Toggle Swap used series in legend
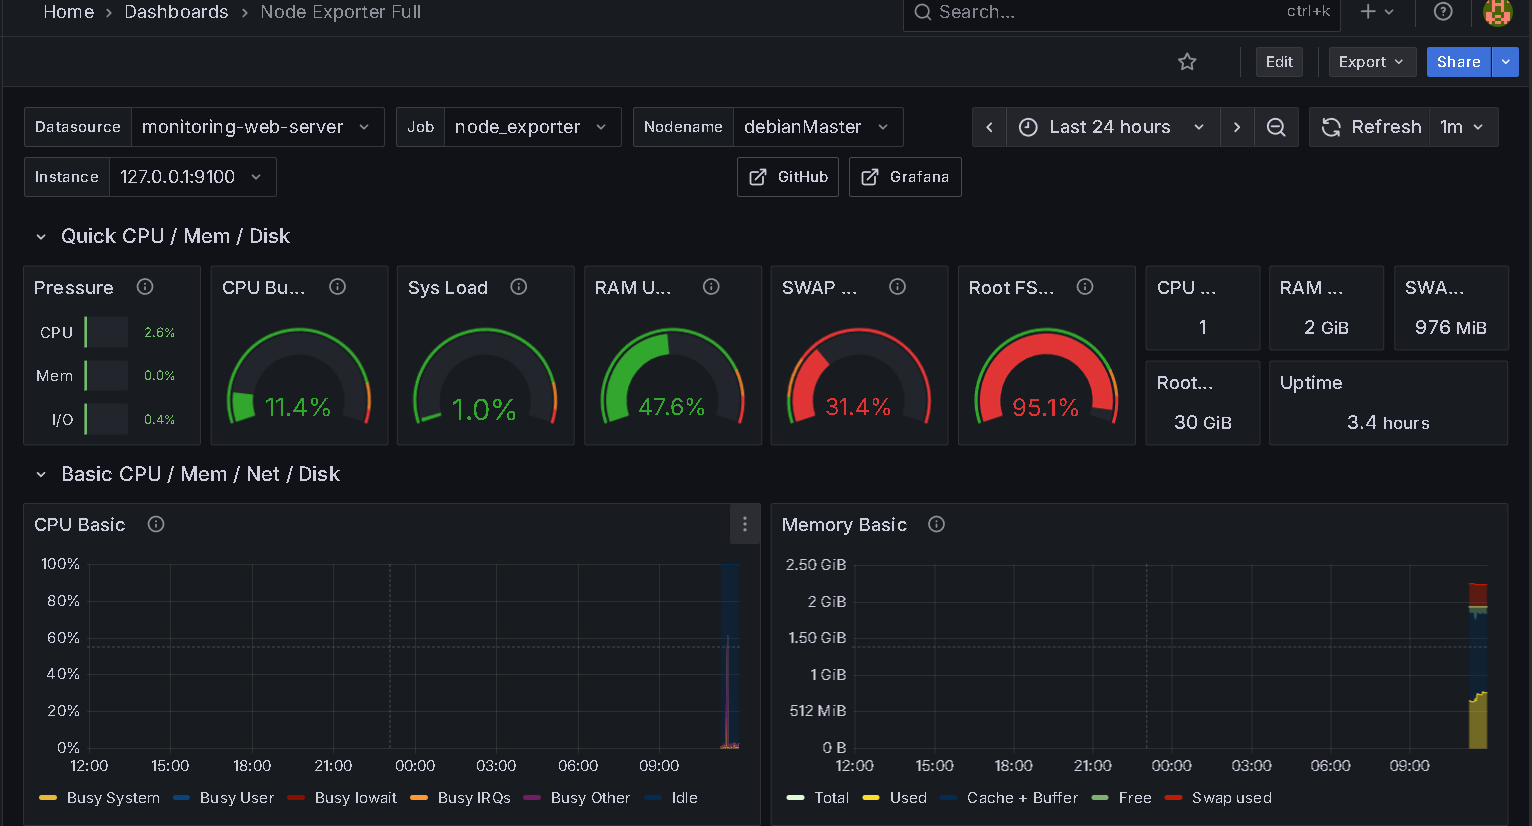The width and height of the screenshot is (1532, 826). (x=1231, y=798)
